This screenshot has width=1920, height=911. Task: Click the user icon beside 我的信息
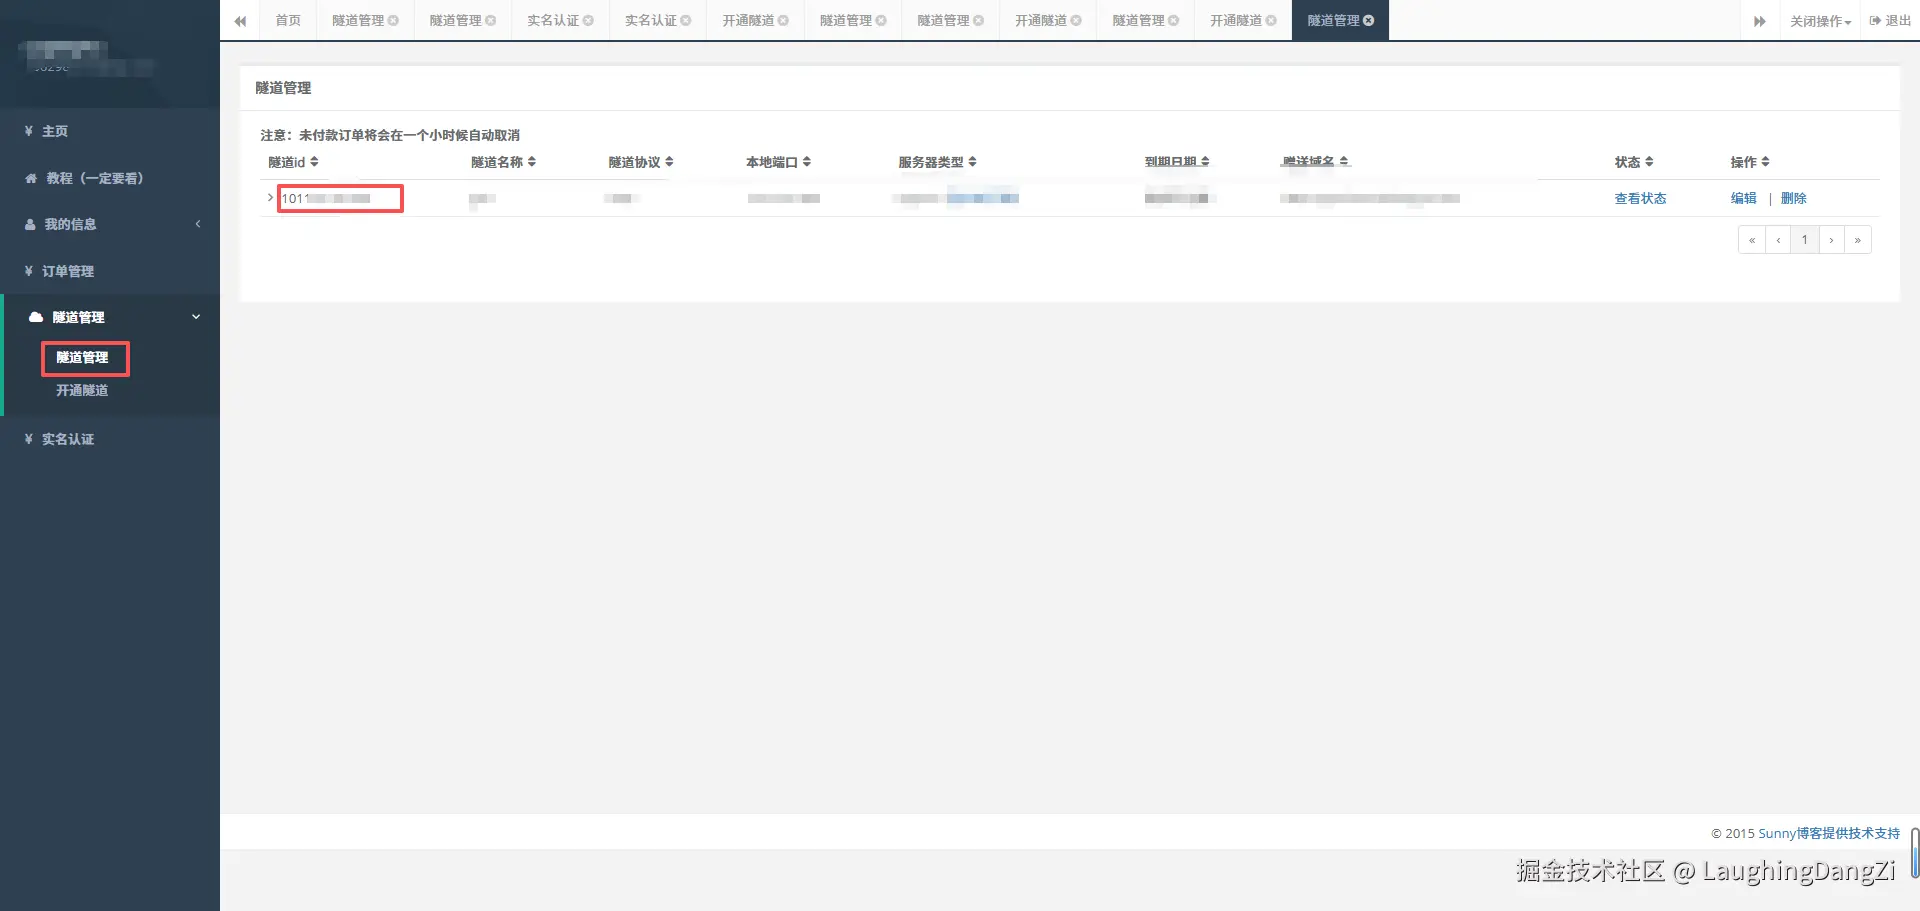(30, 224)
